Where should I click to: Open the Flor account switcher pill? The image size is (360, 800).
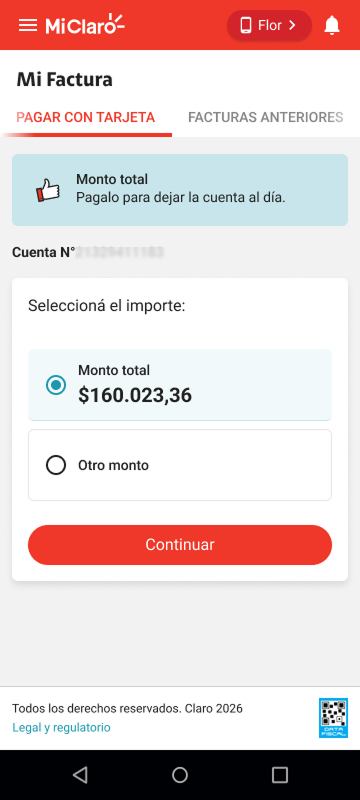[269, 25]
